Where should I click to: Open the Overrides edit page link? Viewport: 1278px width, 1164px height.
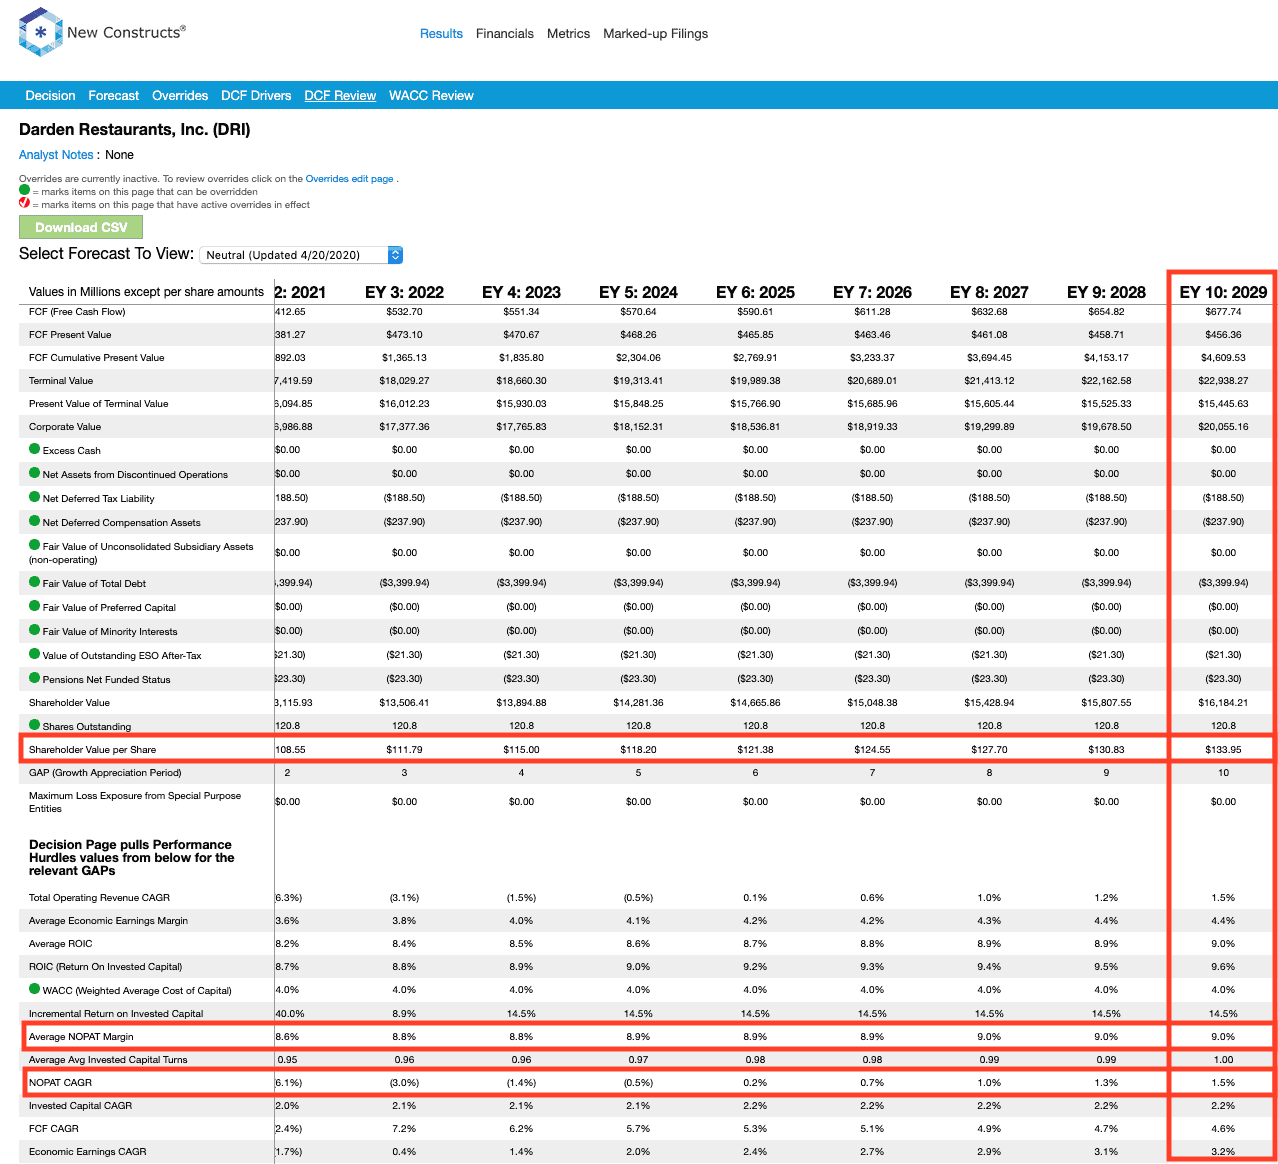349,179
